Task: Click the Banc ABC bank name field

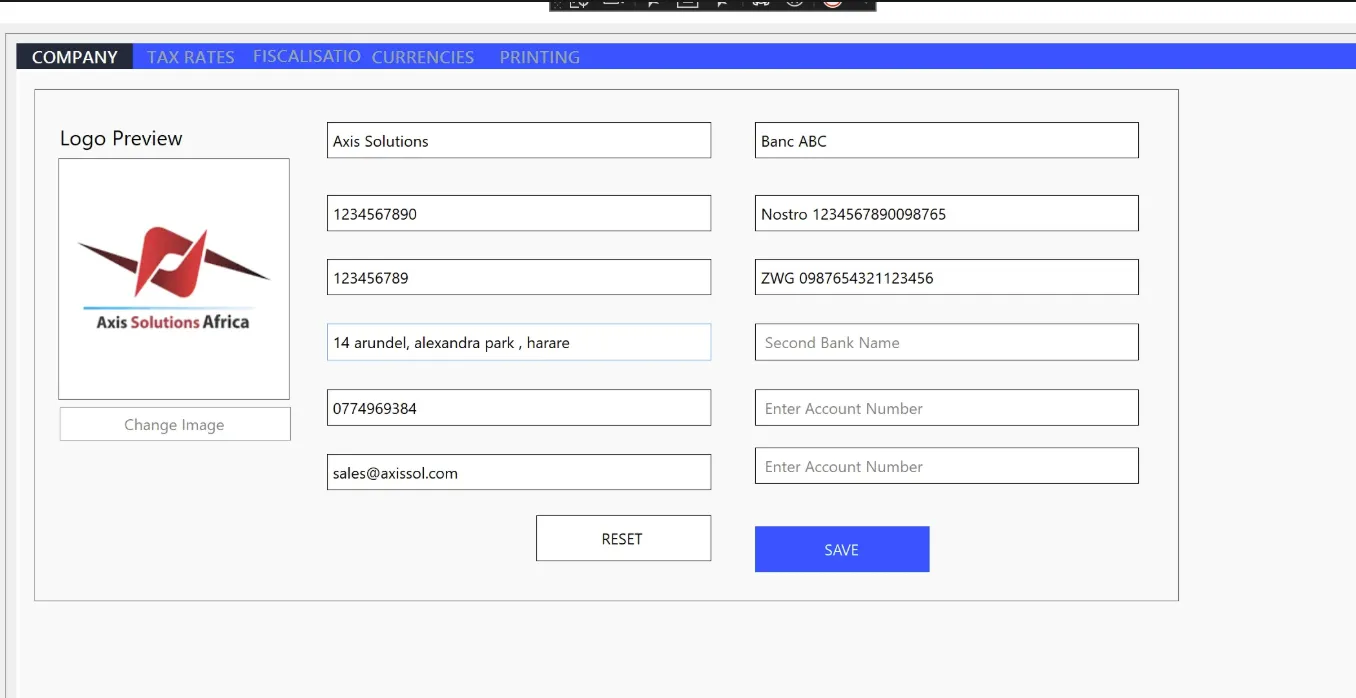Action: (947, 140)
